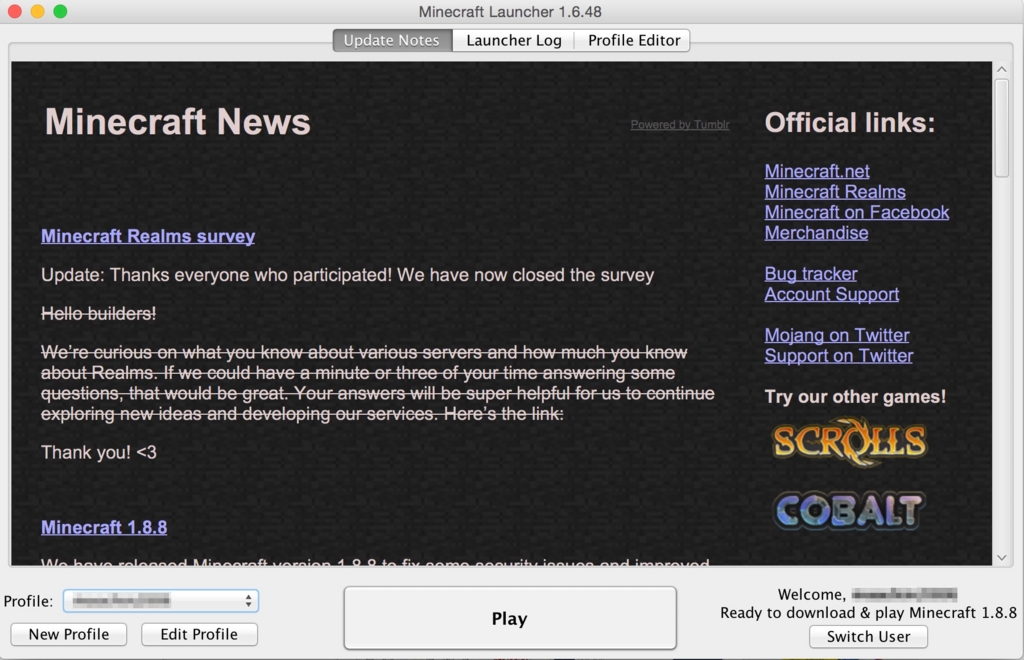The width and height of the screenshot is (1024, 660).
Task: Click 'Thank you! <3' text
Action: coord(99,452)
